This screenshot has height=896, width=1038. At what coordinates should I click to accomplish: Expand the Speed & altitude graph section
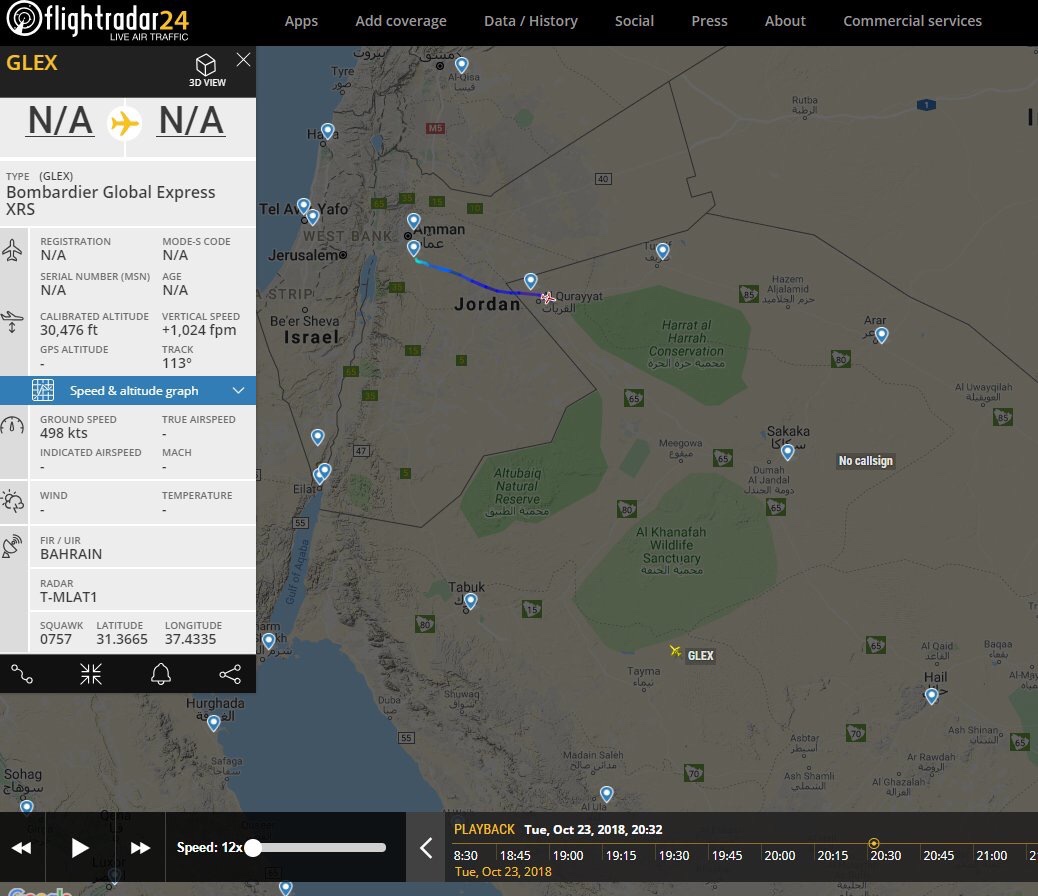pyautogui.click(x=128, y=391)
